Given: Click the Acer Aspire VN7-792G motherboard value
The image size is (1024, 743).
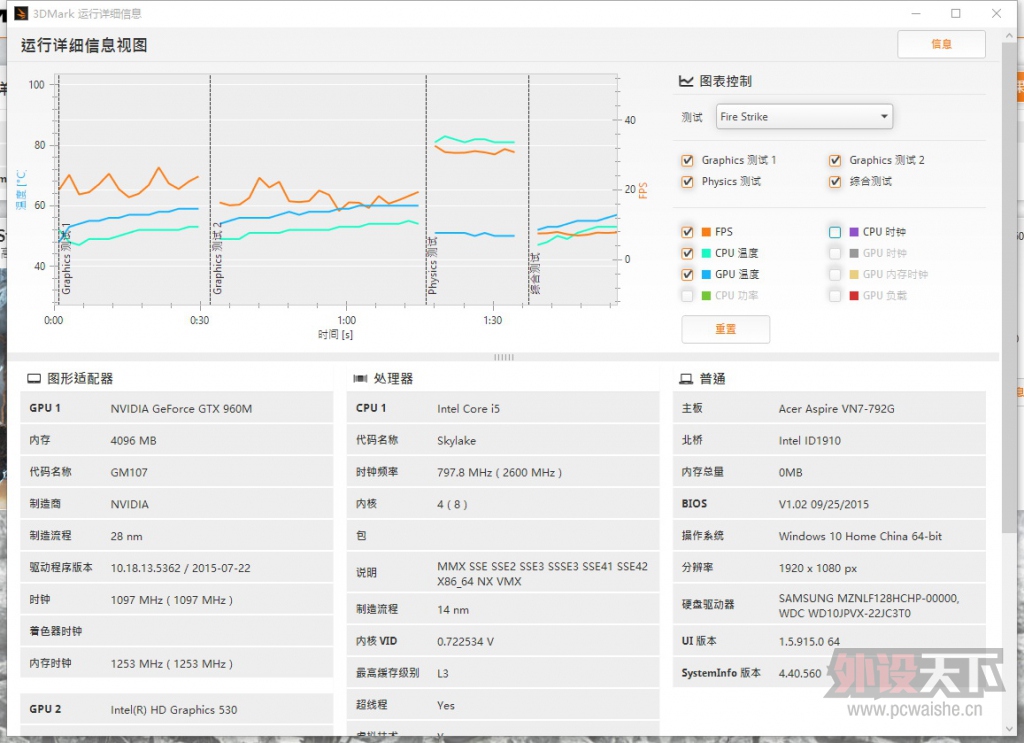Looking at the screenshot, I should click(x=837, y=409).
